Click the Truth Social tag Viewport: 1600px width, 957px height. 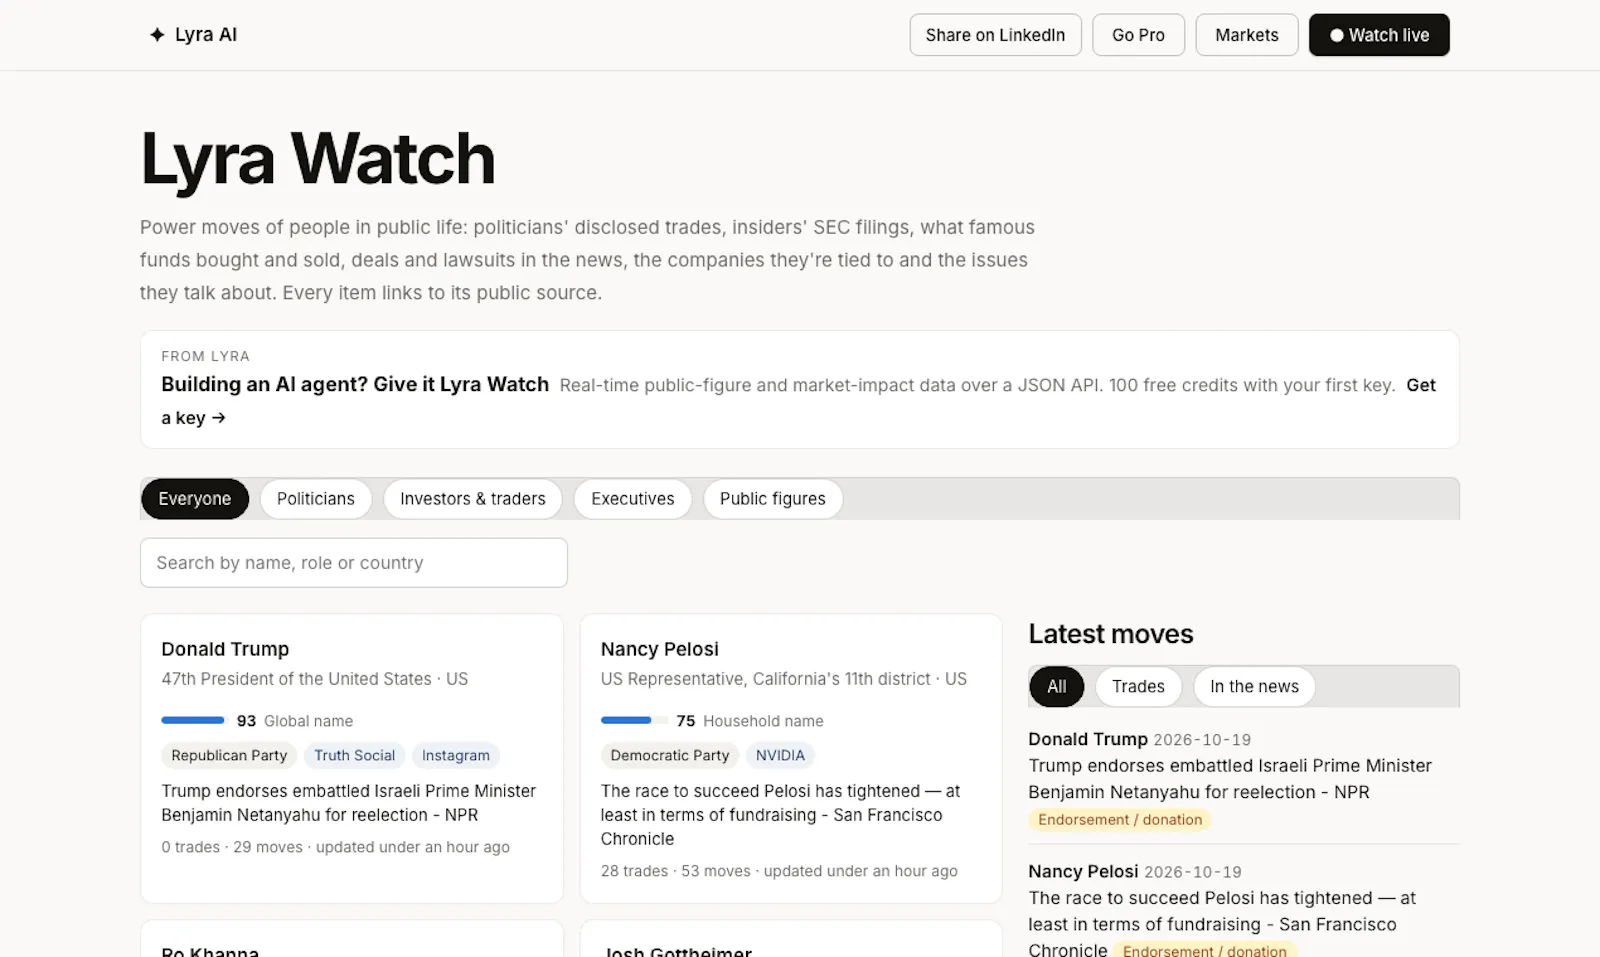point(355,756)
